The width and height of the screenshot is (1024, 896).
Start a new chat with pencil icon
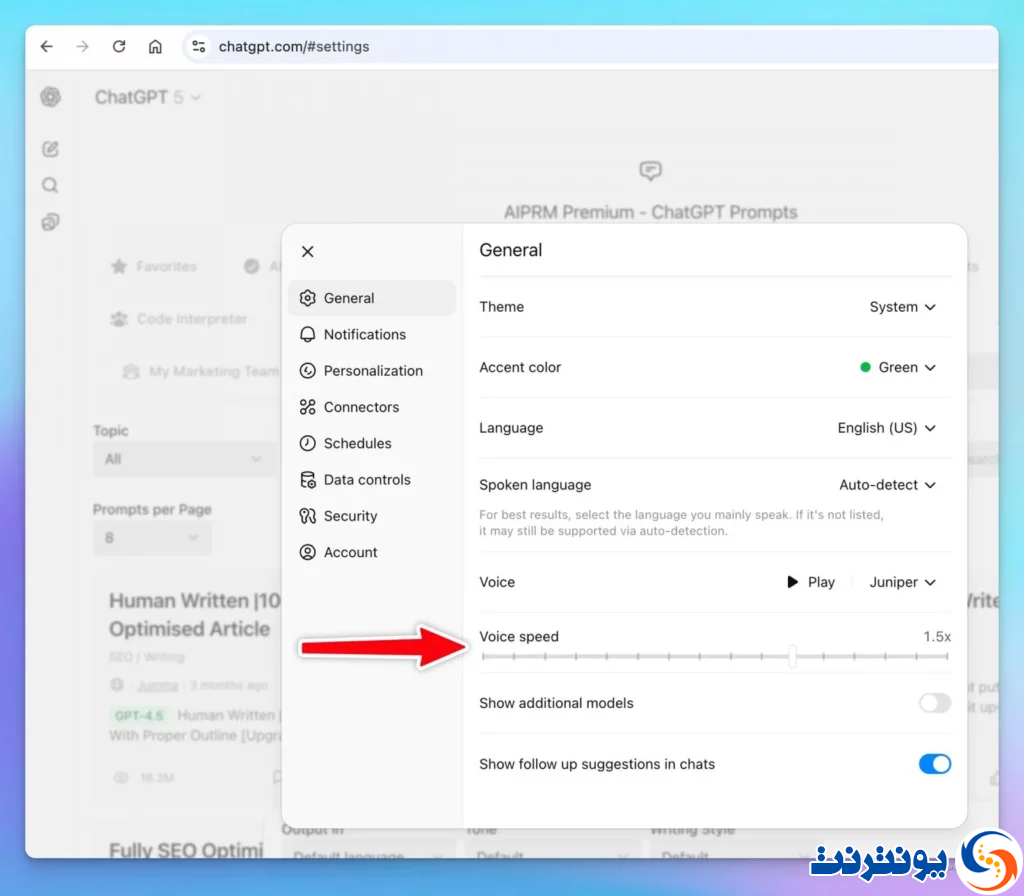click(50, 149)
